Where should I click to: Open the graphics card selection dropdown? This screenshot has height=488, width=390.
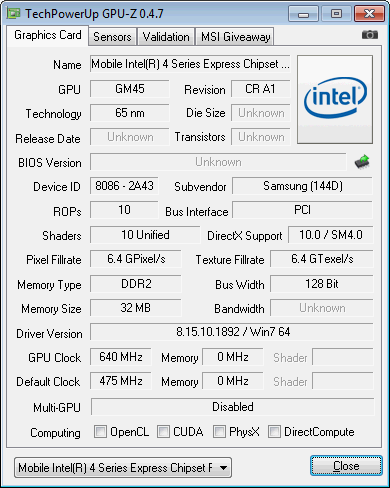(123, 468)
